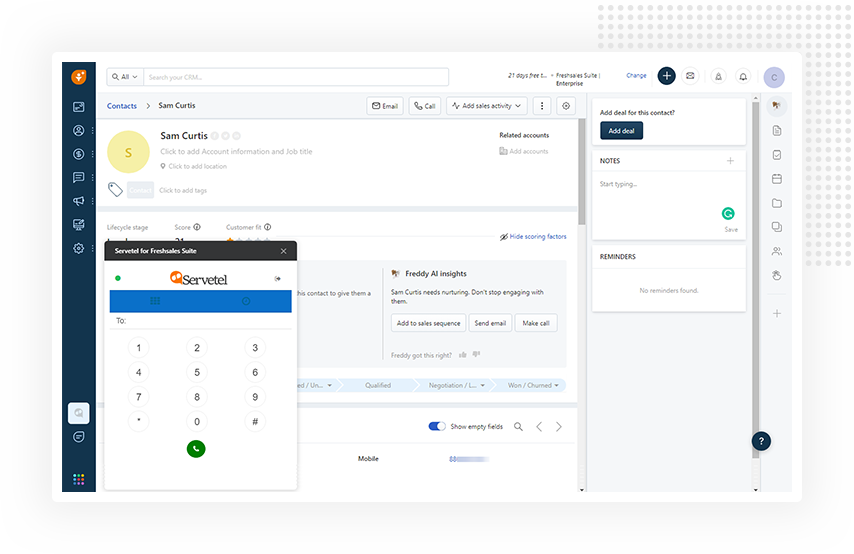Open the settings gear icon in sidebar
Image resolution: width=854 pixels, height=554 pixels.
pos(78,248)
